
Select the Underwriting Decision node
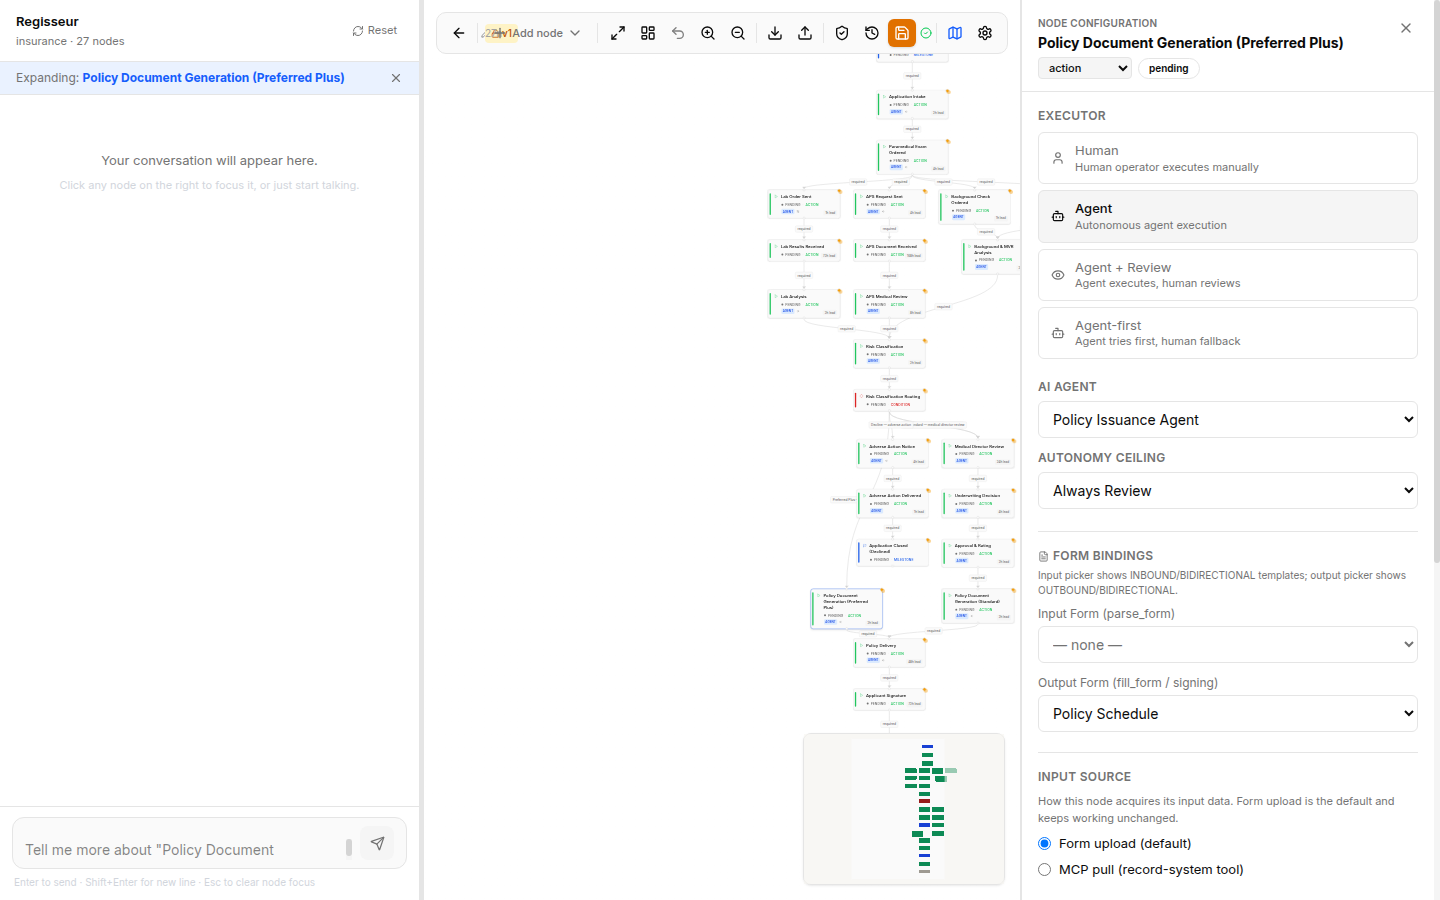pyautogui.click(x=979, y=503)
